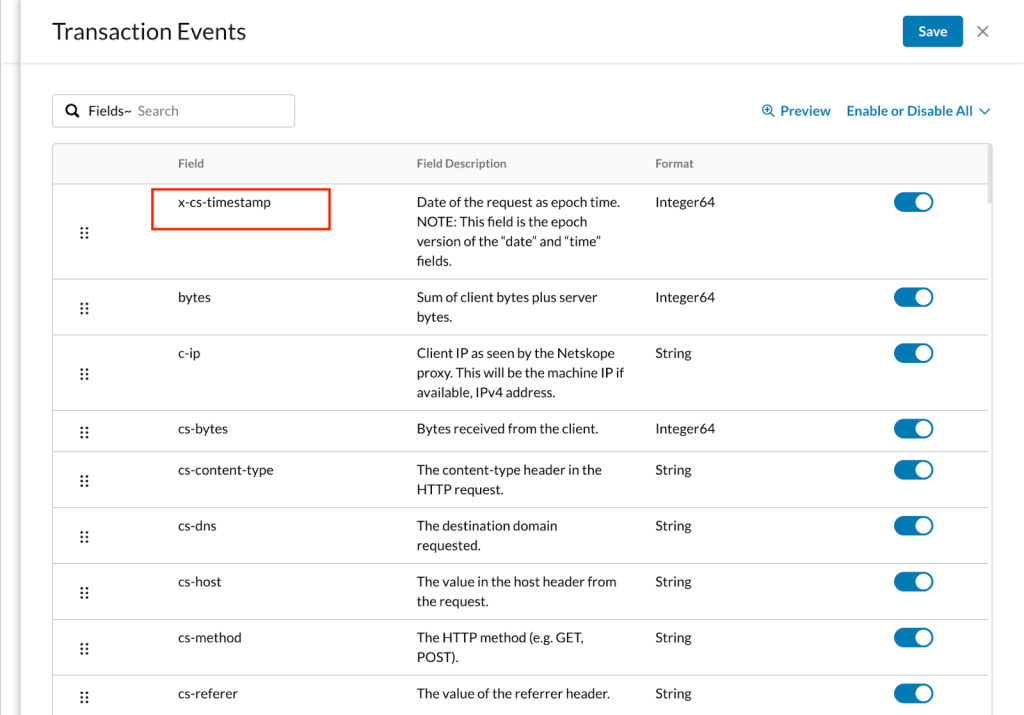Select the cs-dns field name
This screenshot has height=715, width=1024.
tap(197, 526)
